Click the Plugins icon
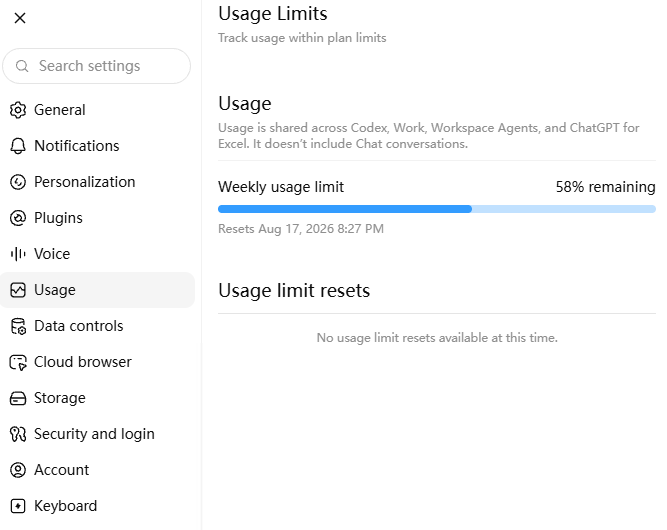The height and width of the screenshot is (530, 667). pos(18,218)
